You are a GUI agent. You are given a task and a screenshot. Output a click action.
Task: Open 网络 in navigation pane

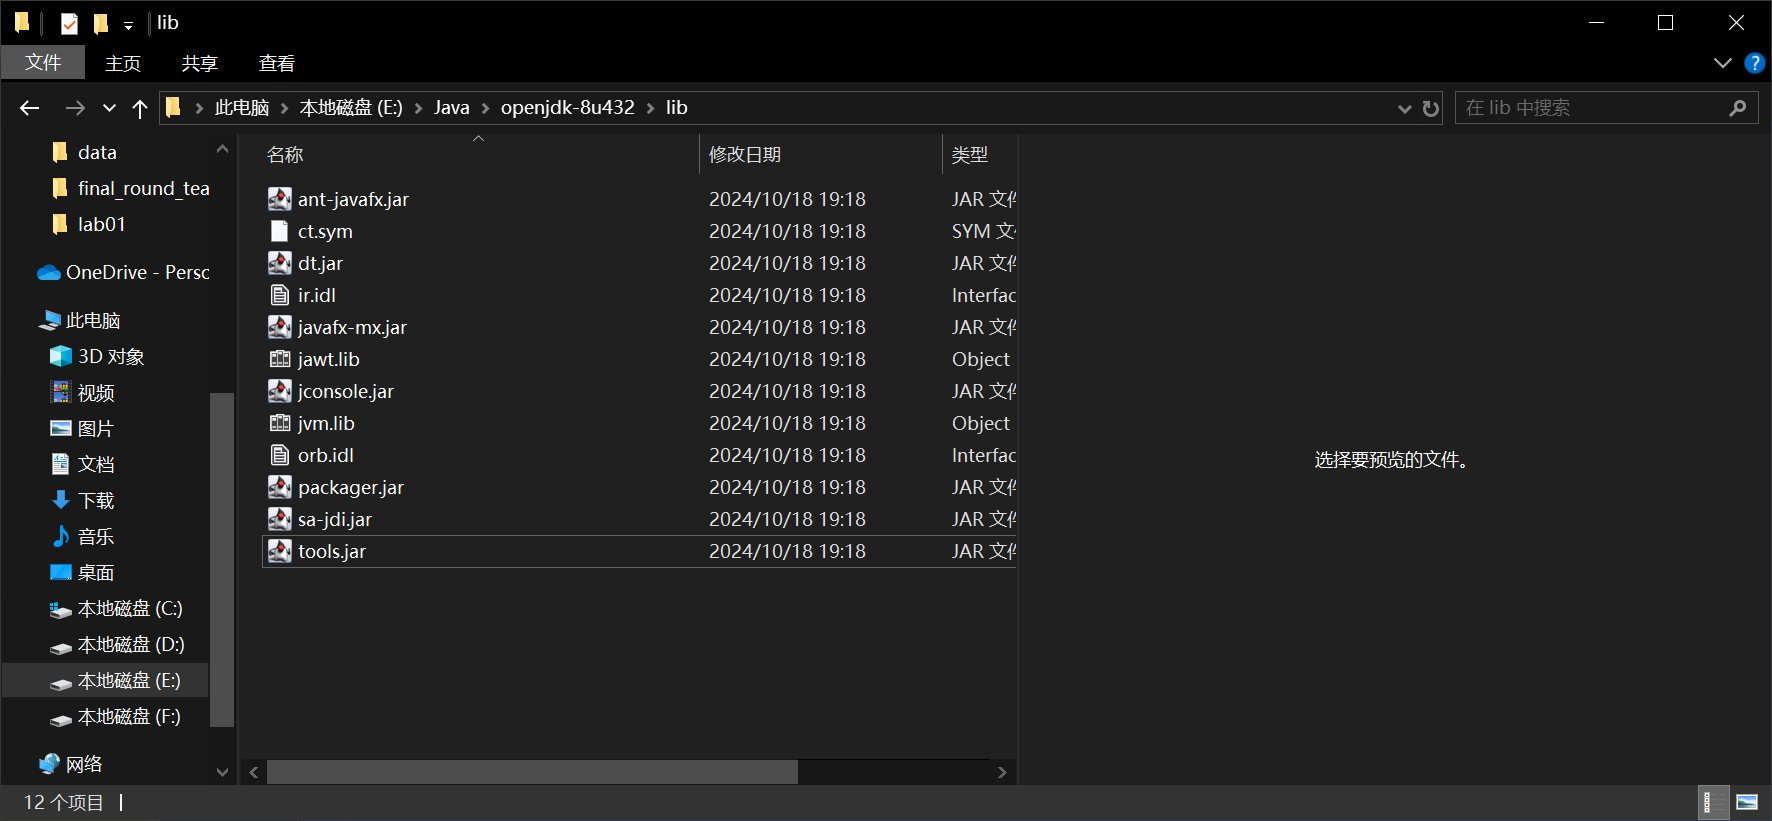tap(70, 764)
